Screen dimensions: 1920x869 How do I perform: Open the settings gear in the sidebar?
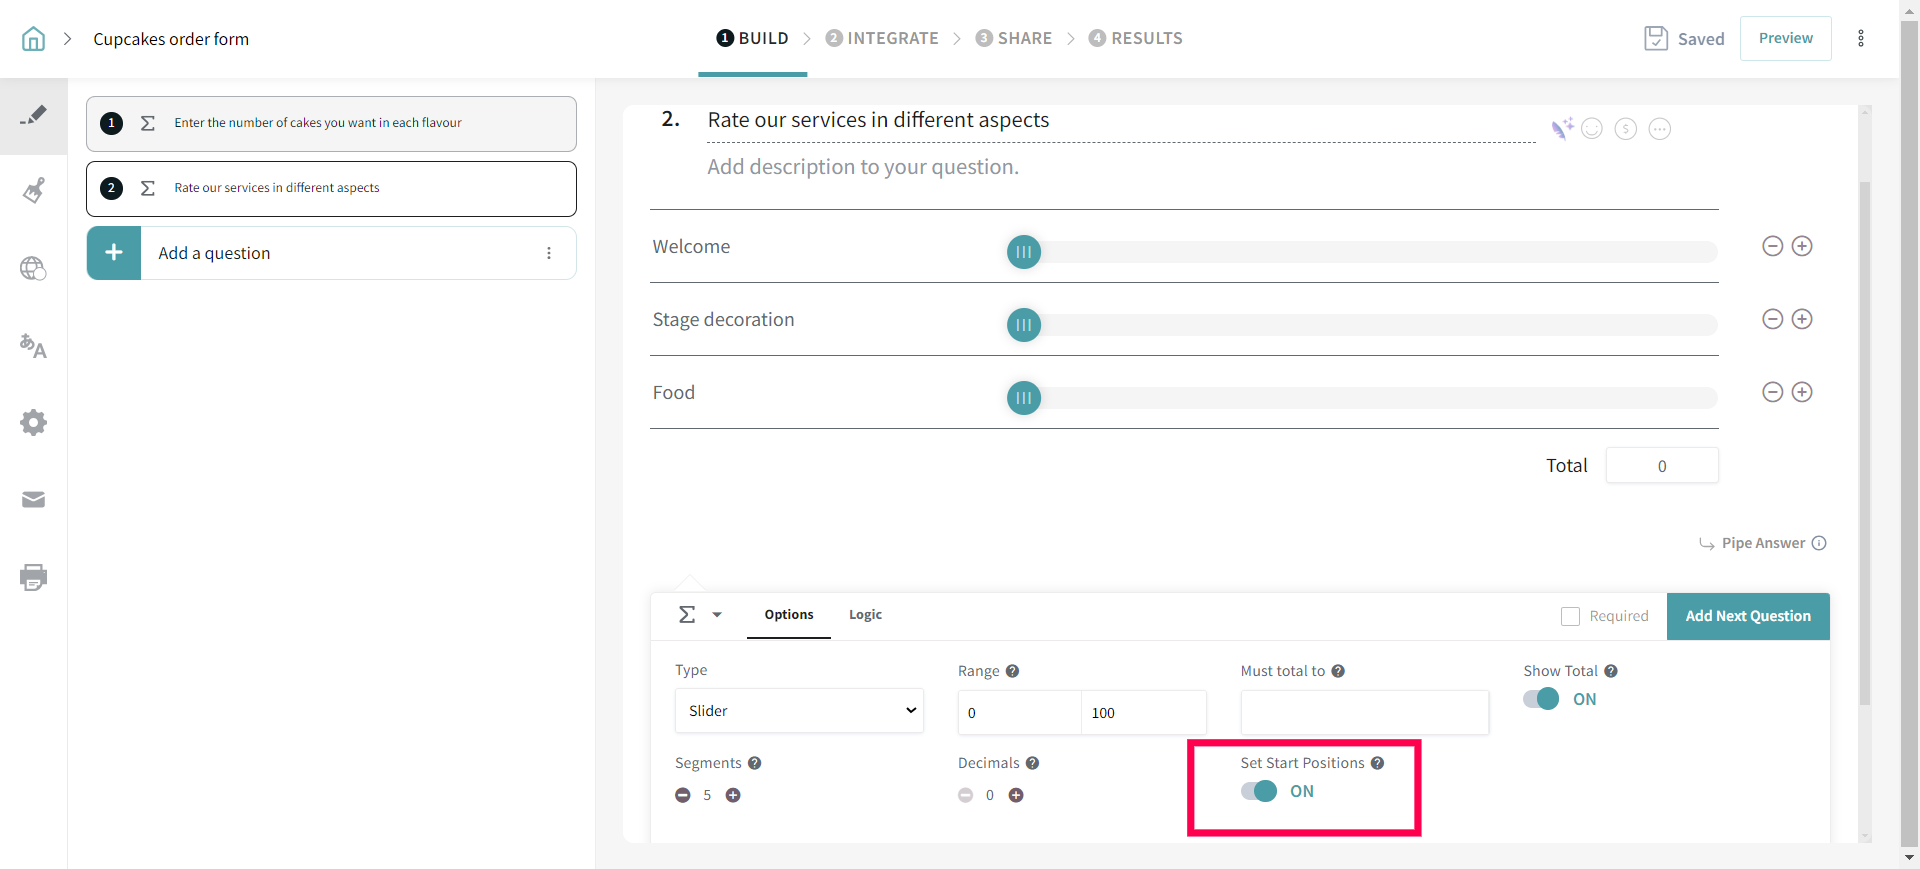coord(33,422)
